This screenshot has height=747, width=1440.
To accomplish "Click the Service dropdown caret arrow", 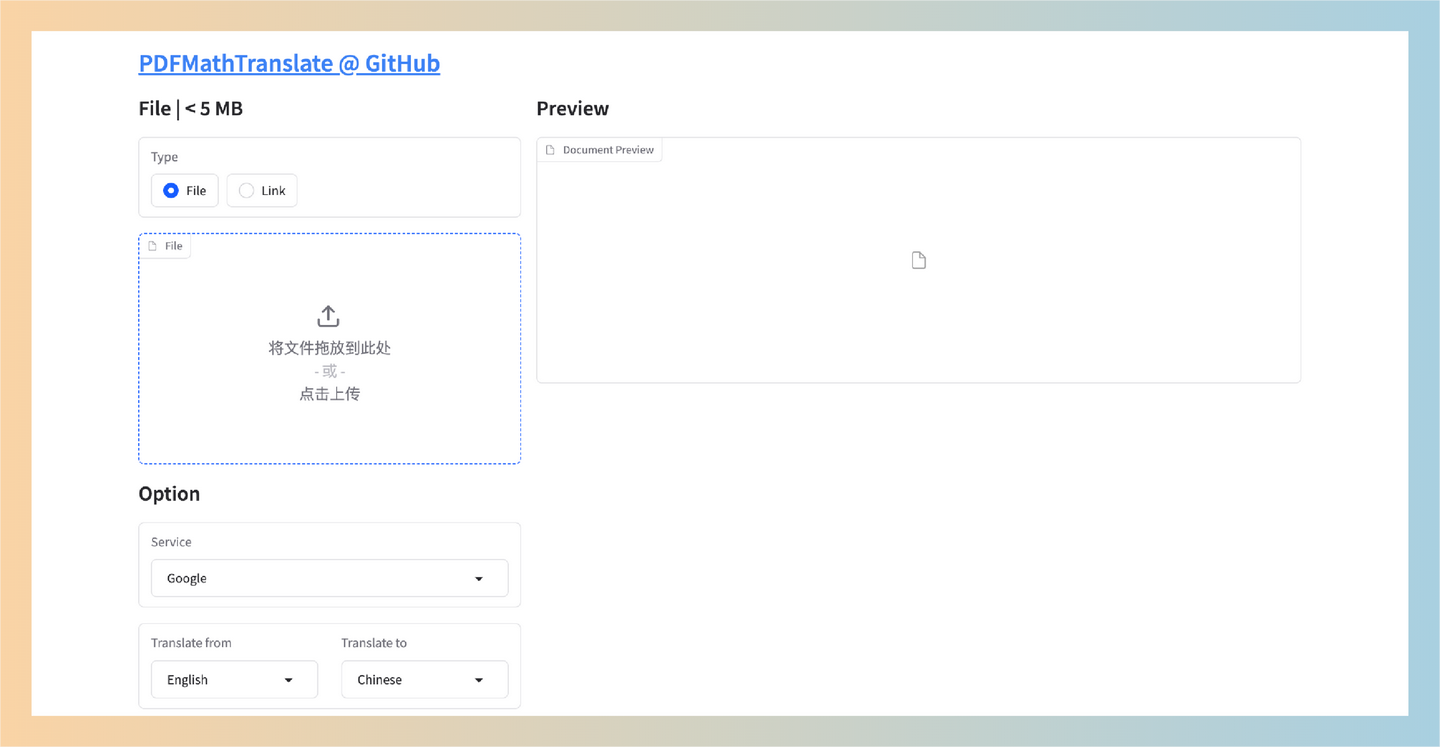I will coord(479,579).
